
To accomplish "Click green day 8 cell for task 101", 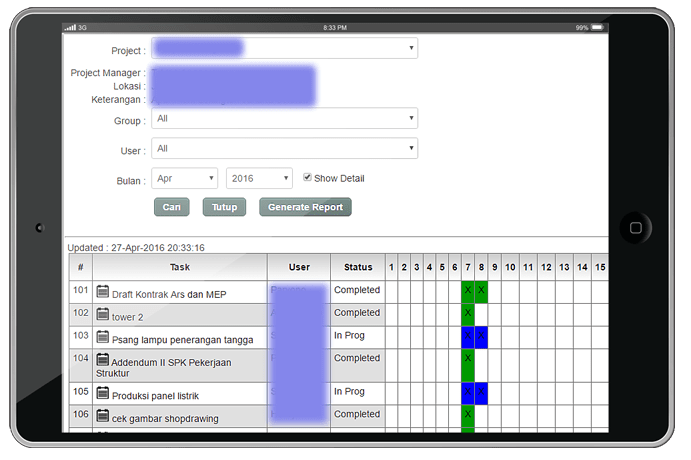I will click(x=481, y=291).
